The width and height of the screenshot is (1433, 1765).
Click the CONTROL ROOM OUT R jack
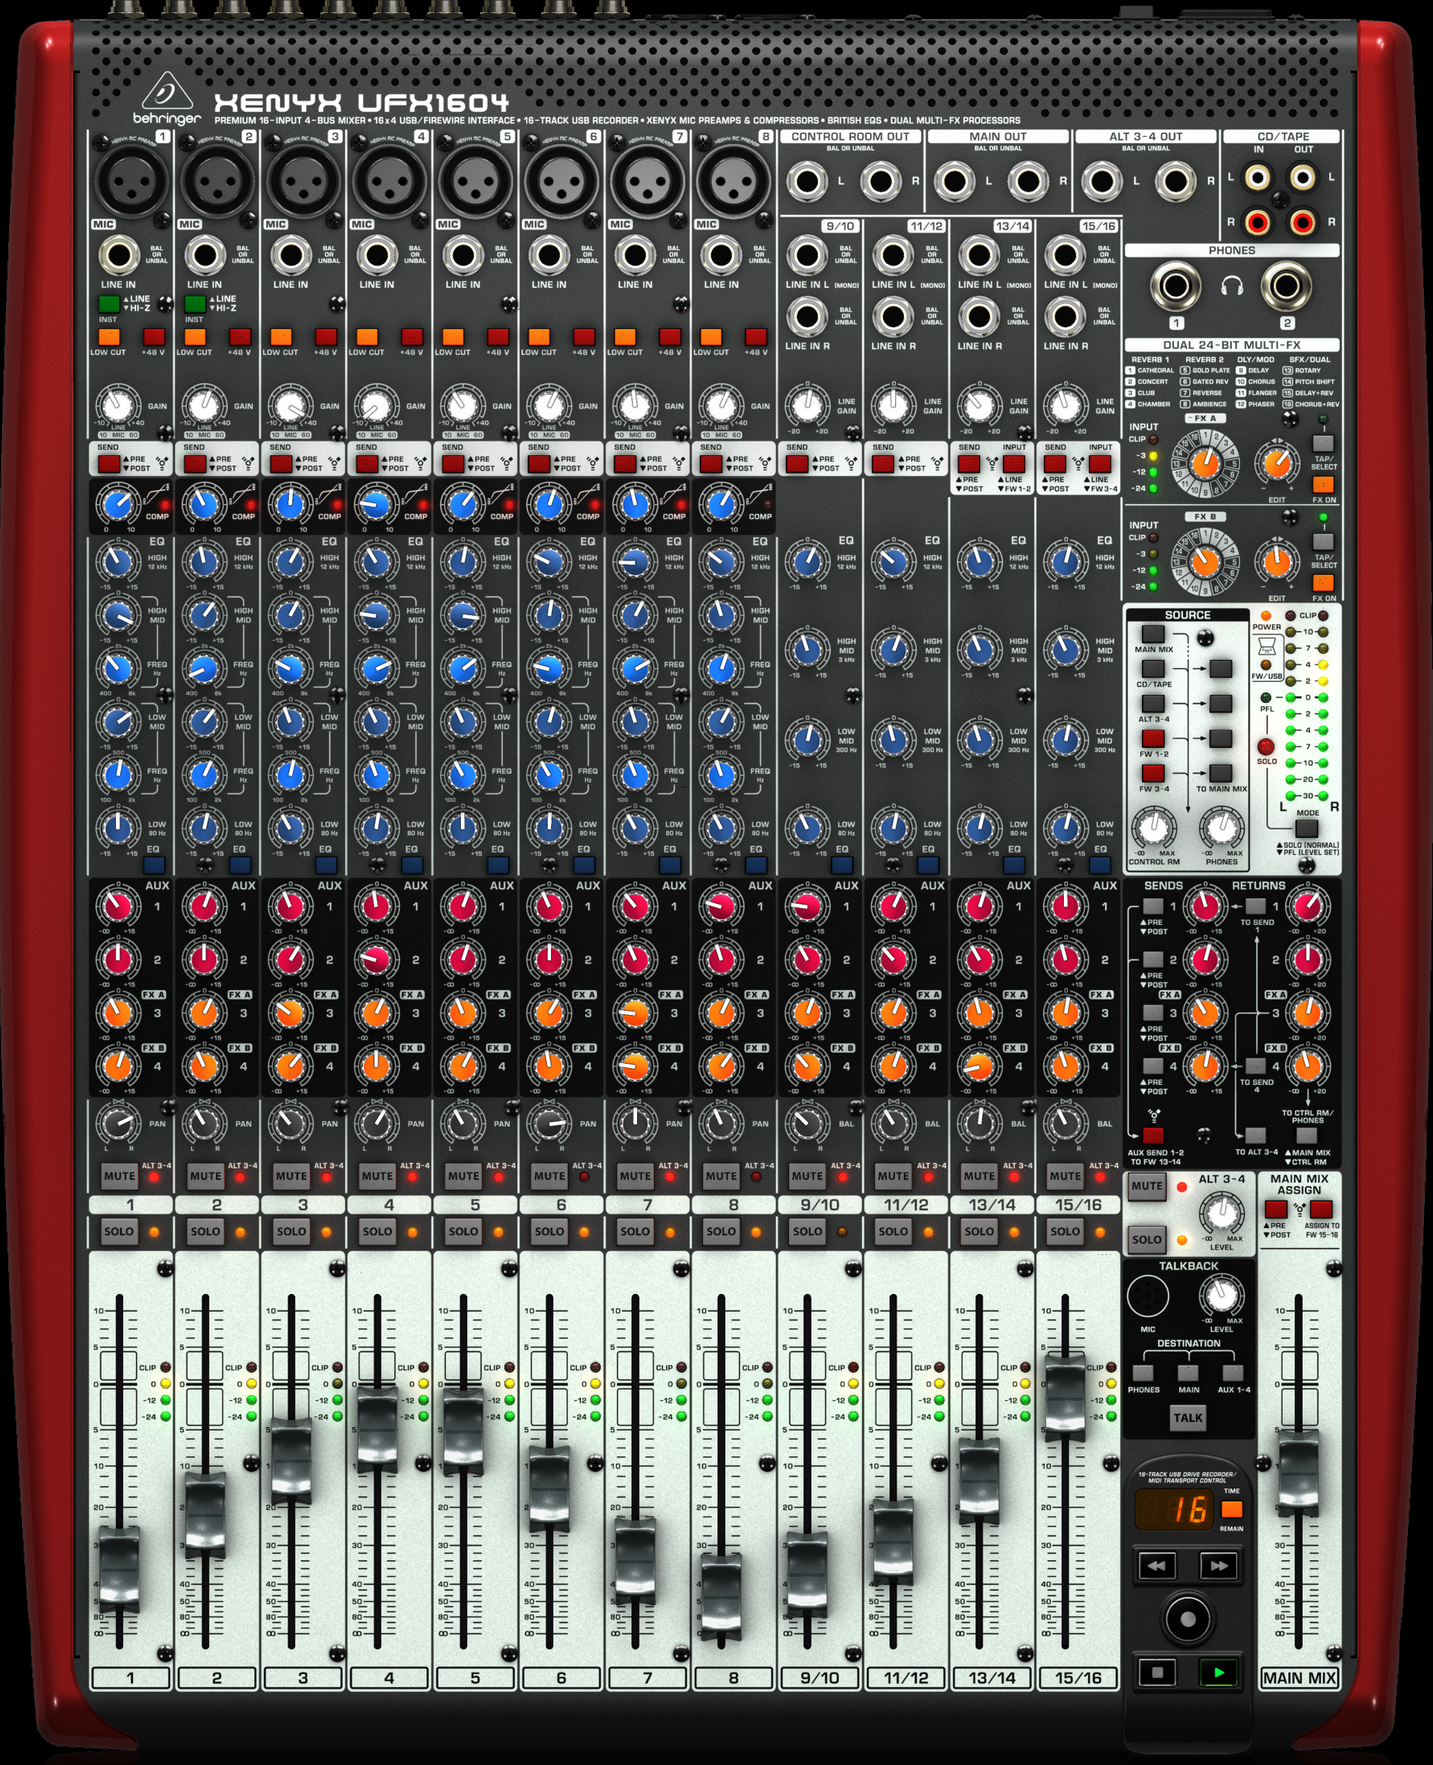[880, 182]
